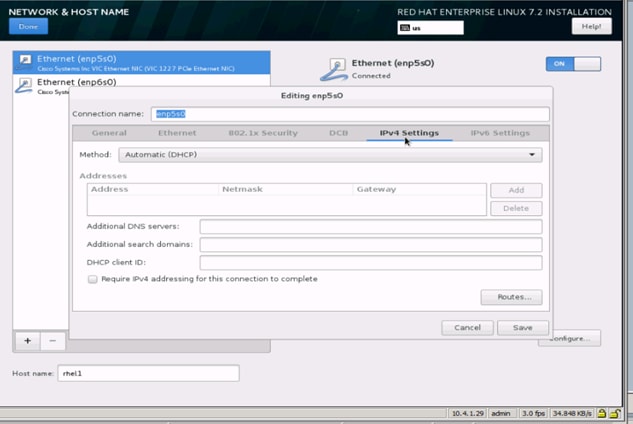Click the 3.0 fps status bar entry
This screenshot has width=633, height=424.
pyautogui.click(x=533, y=414)
